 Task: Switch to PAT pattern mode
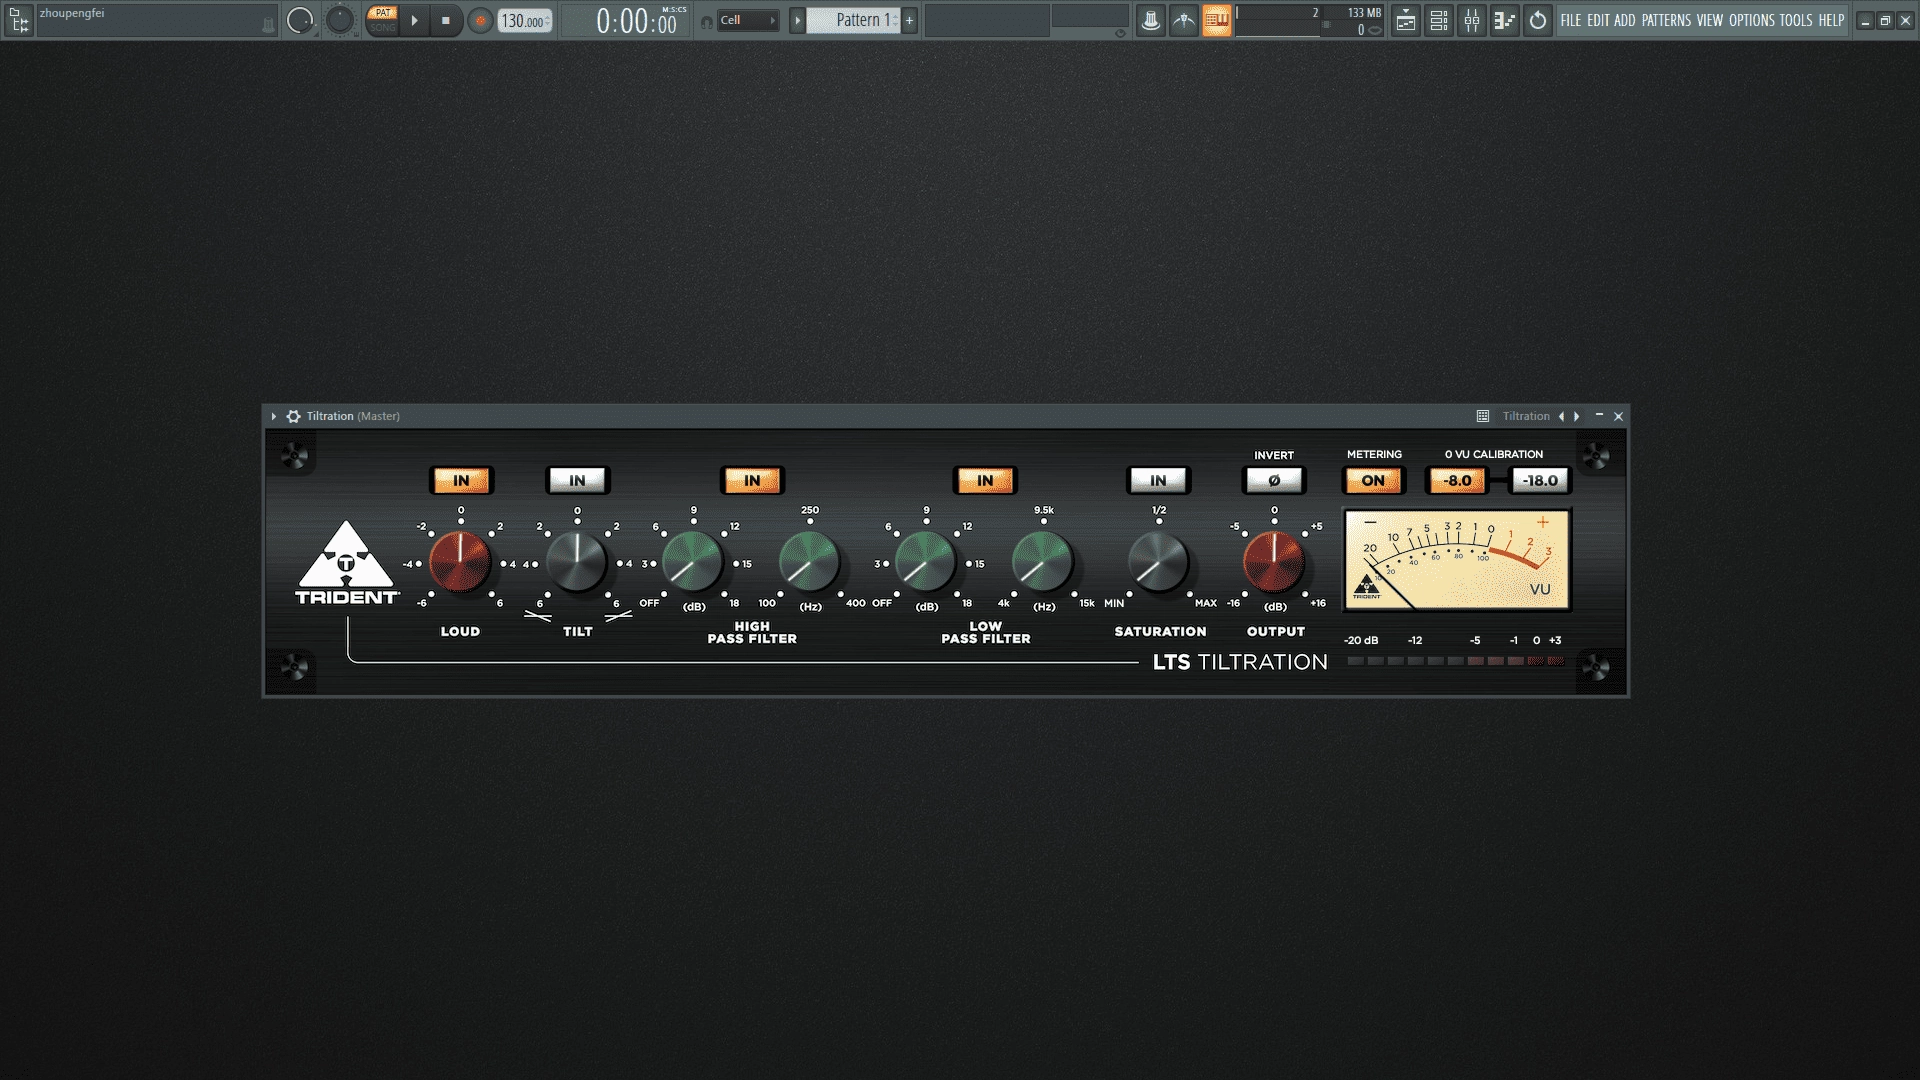(382, 13)
